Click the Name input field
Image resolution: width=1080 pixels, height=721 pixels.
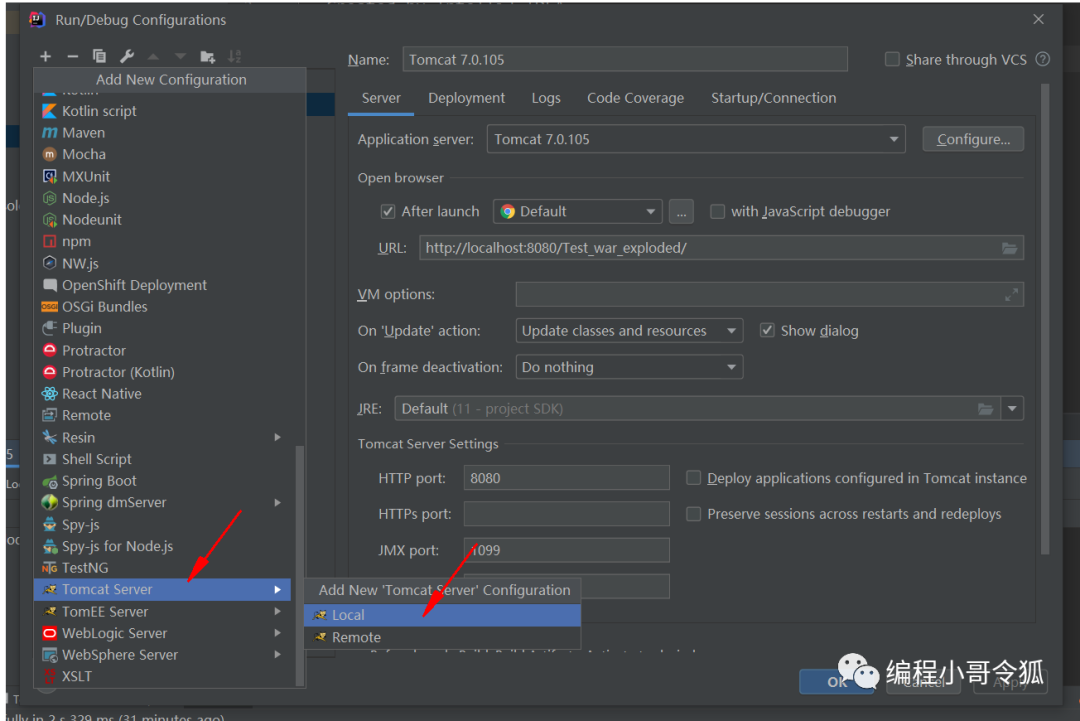point(625,59)
